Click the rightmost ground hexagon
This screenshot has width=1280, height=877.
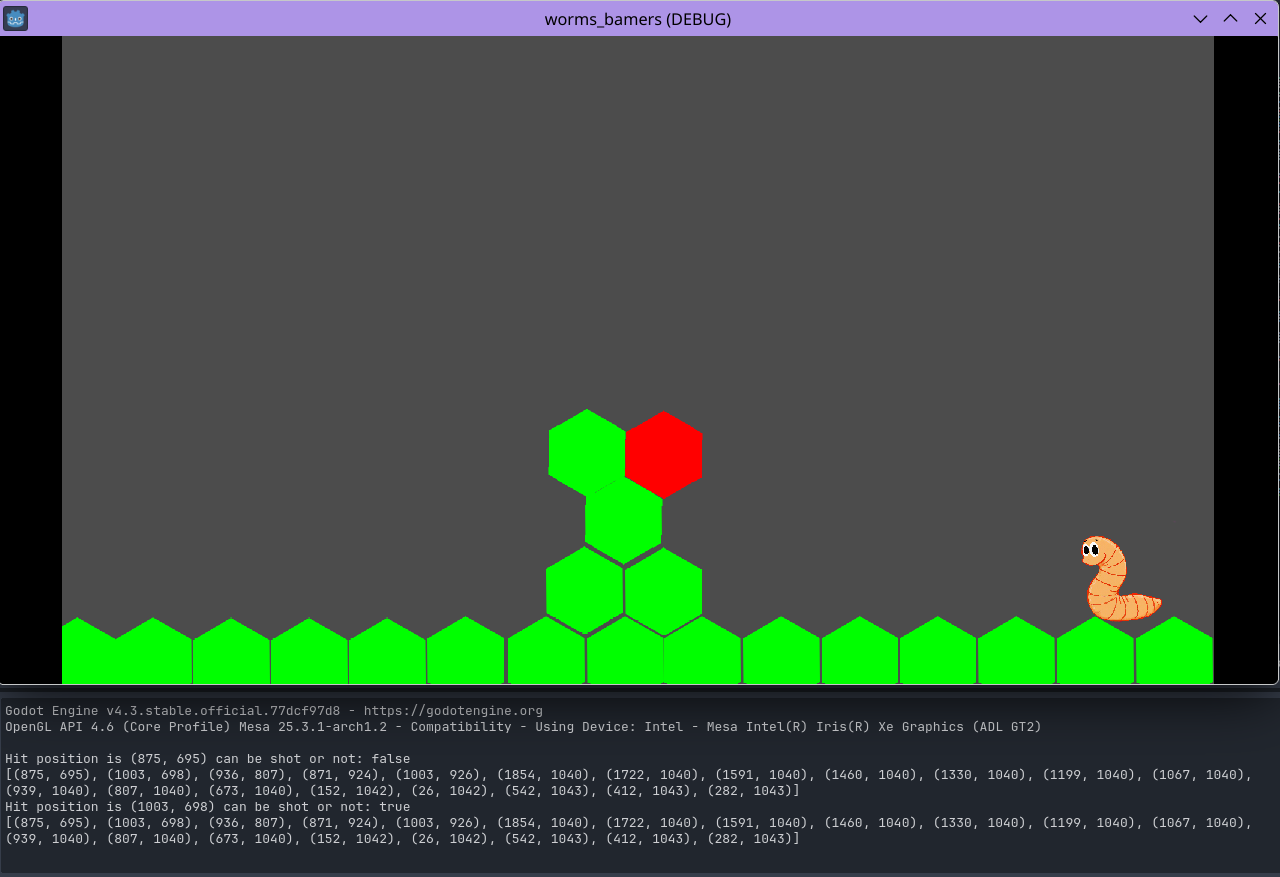pyautogui.click(x=1174, y=652)
